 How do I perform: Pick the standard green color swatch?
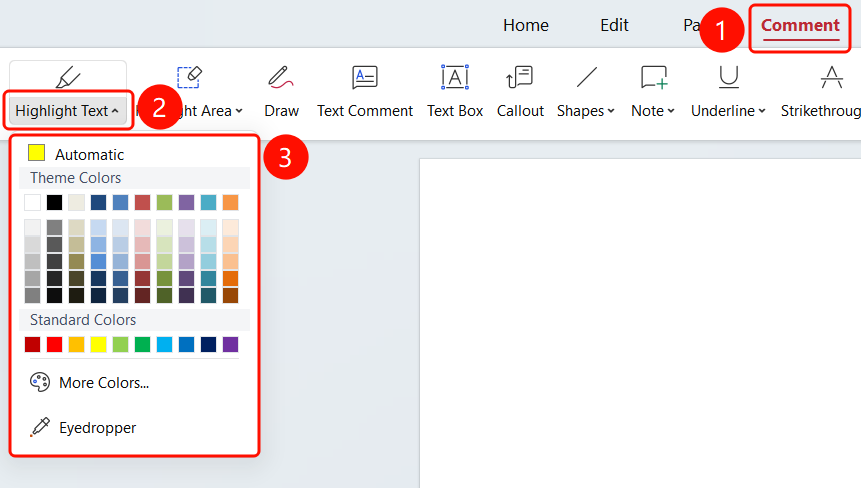142,344
